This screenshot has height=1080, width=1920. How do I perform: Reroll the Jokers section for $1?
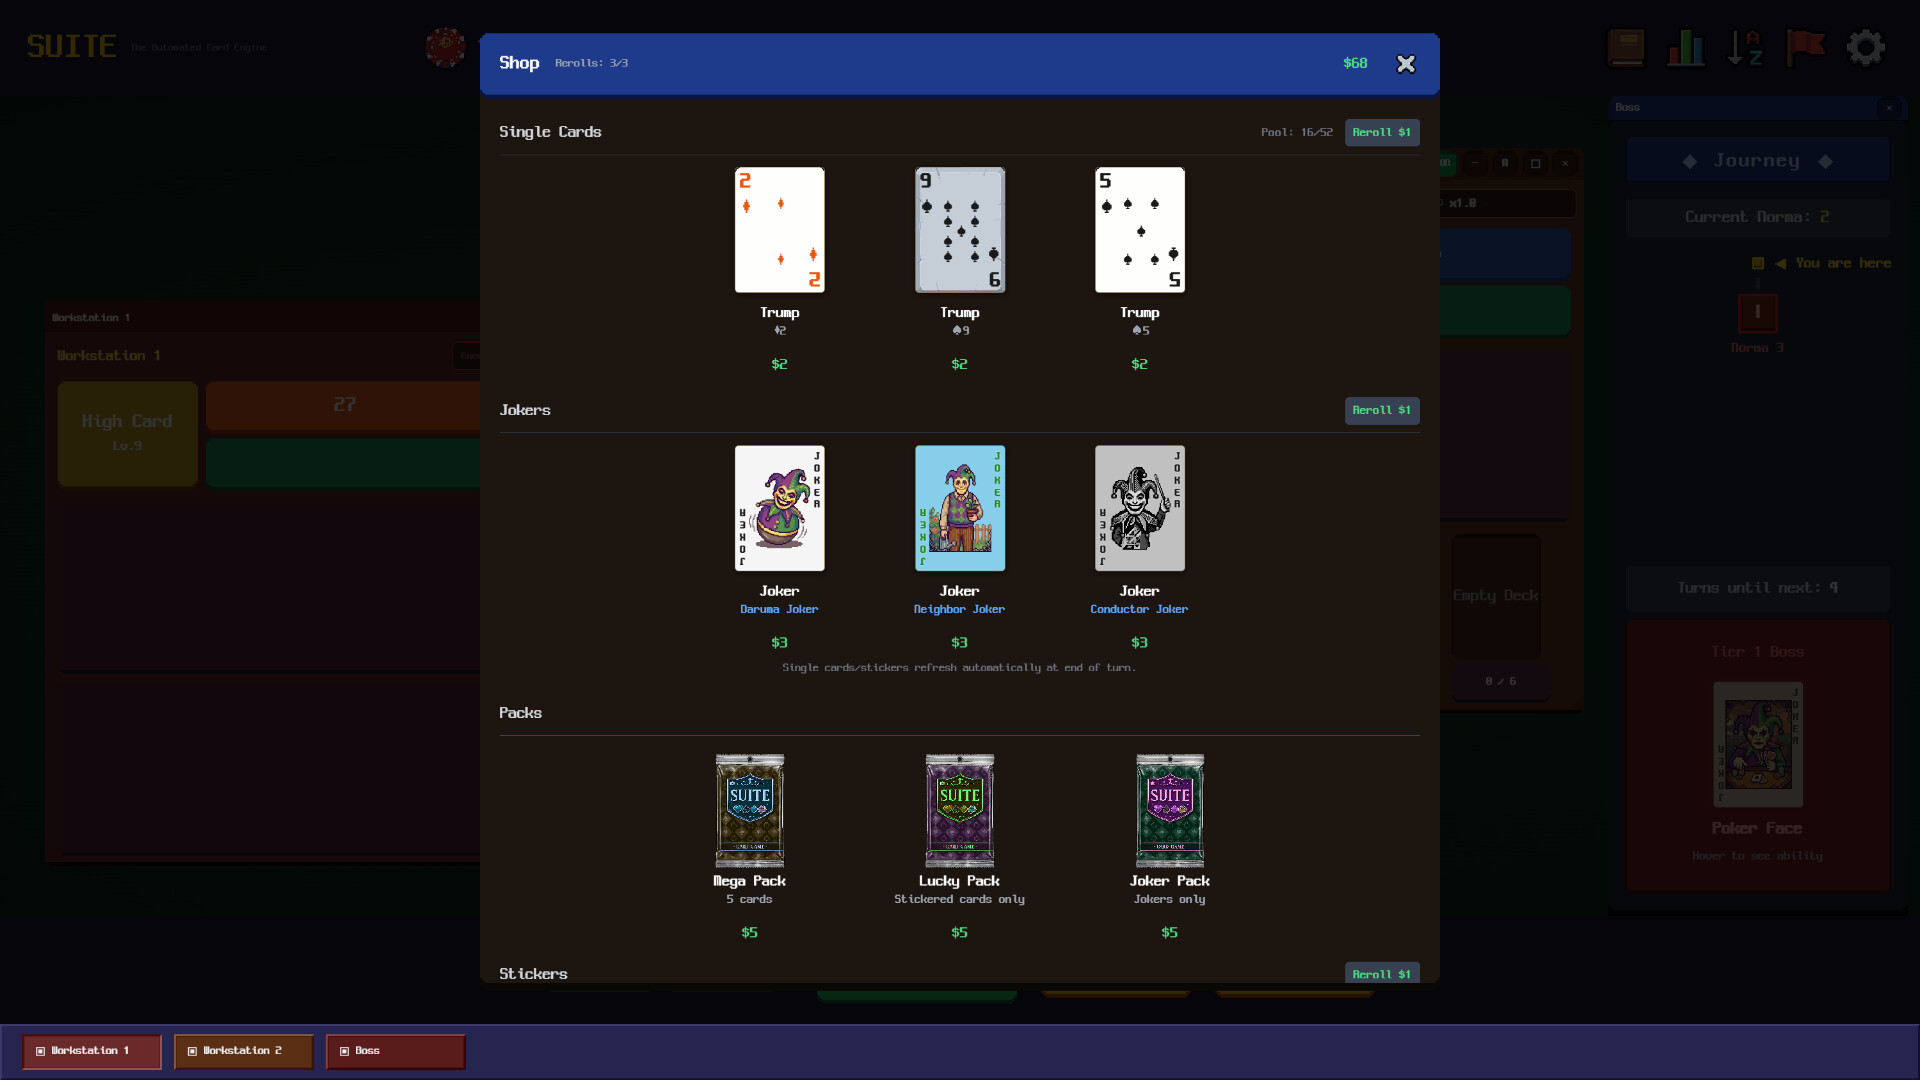pyautogui.click(x=1382, y=410)
